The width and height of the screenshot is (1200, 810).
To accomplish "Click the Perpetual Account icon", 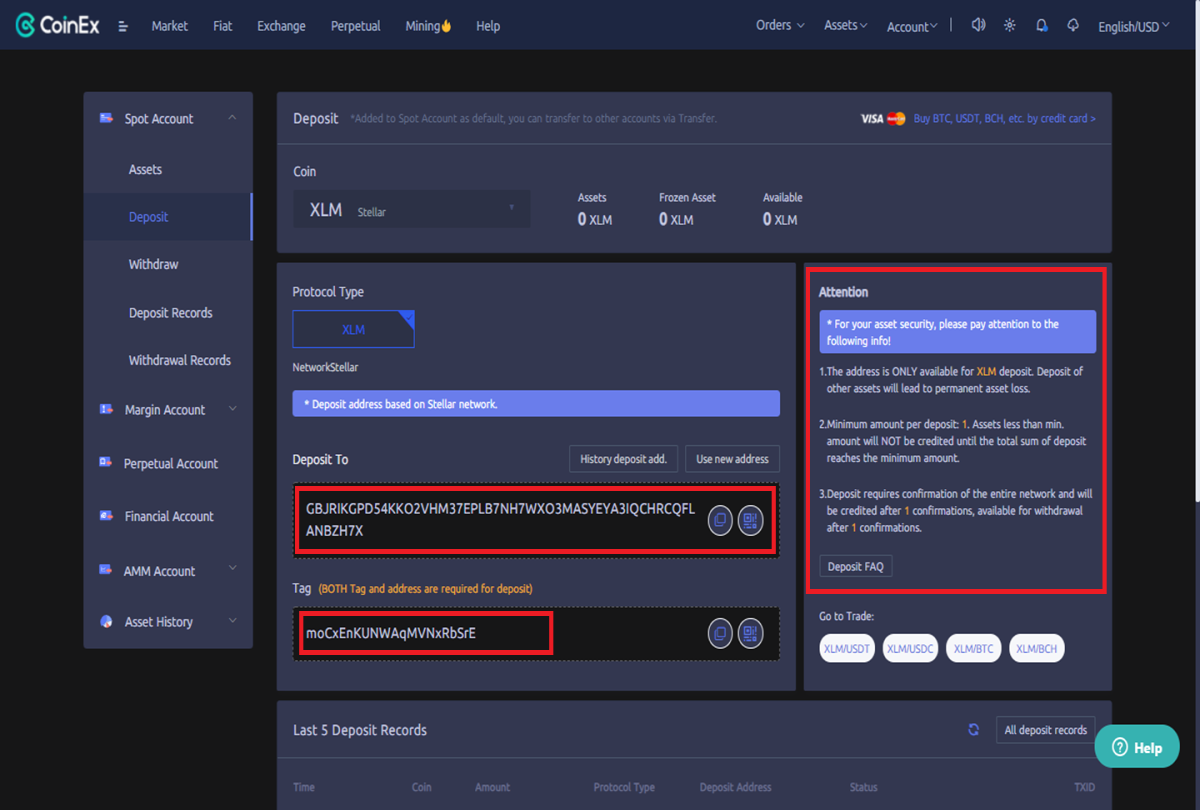I will [x=106, y=462].
